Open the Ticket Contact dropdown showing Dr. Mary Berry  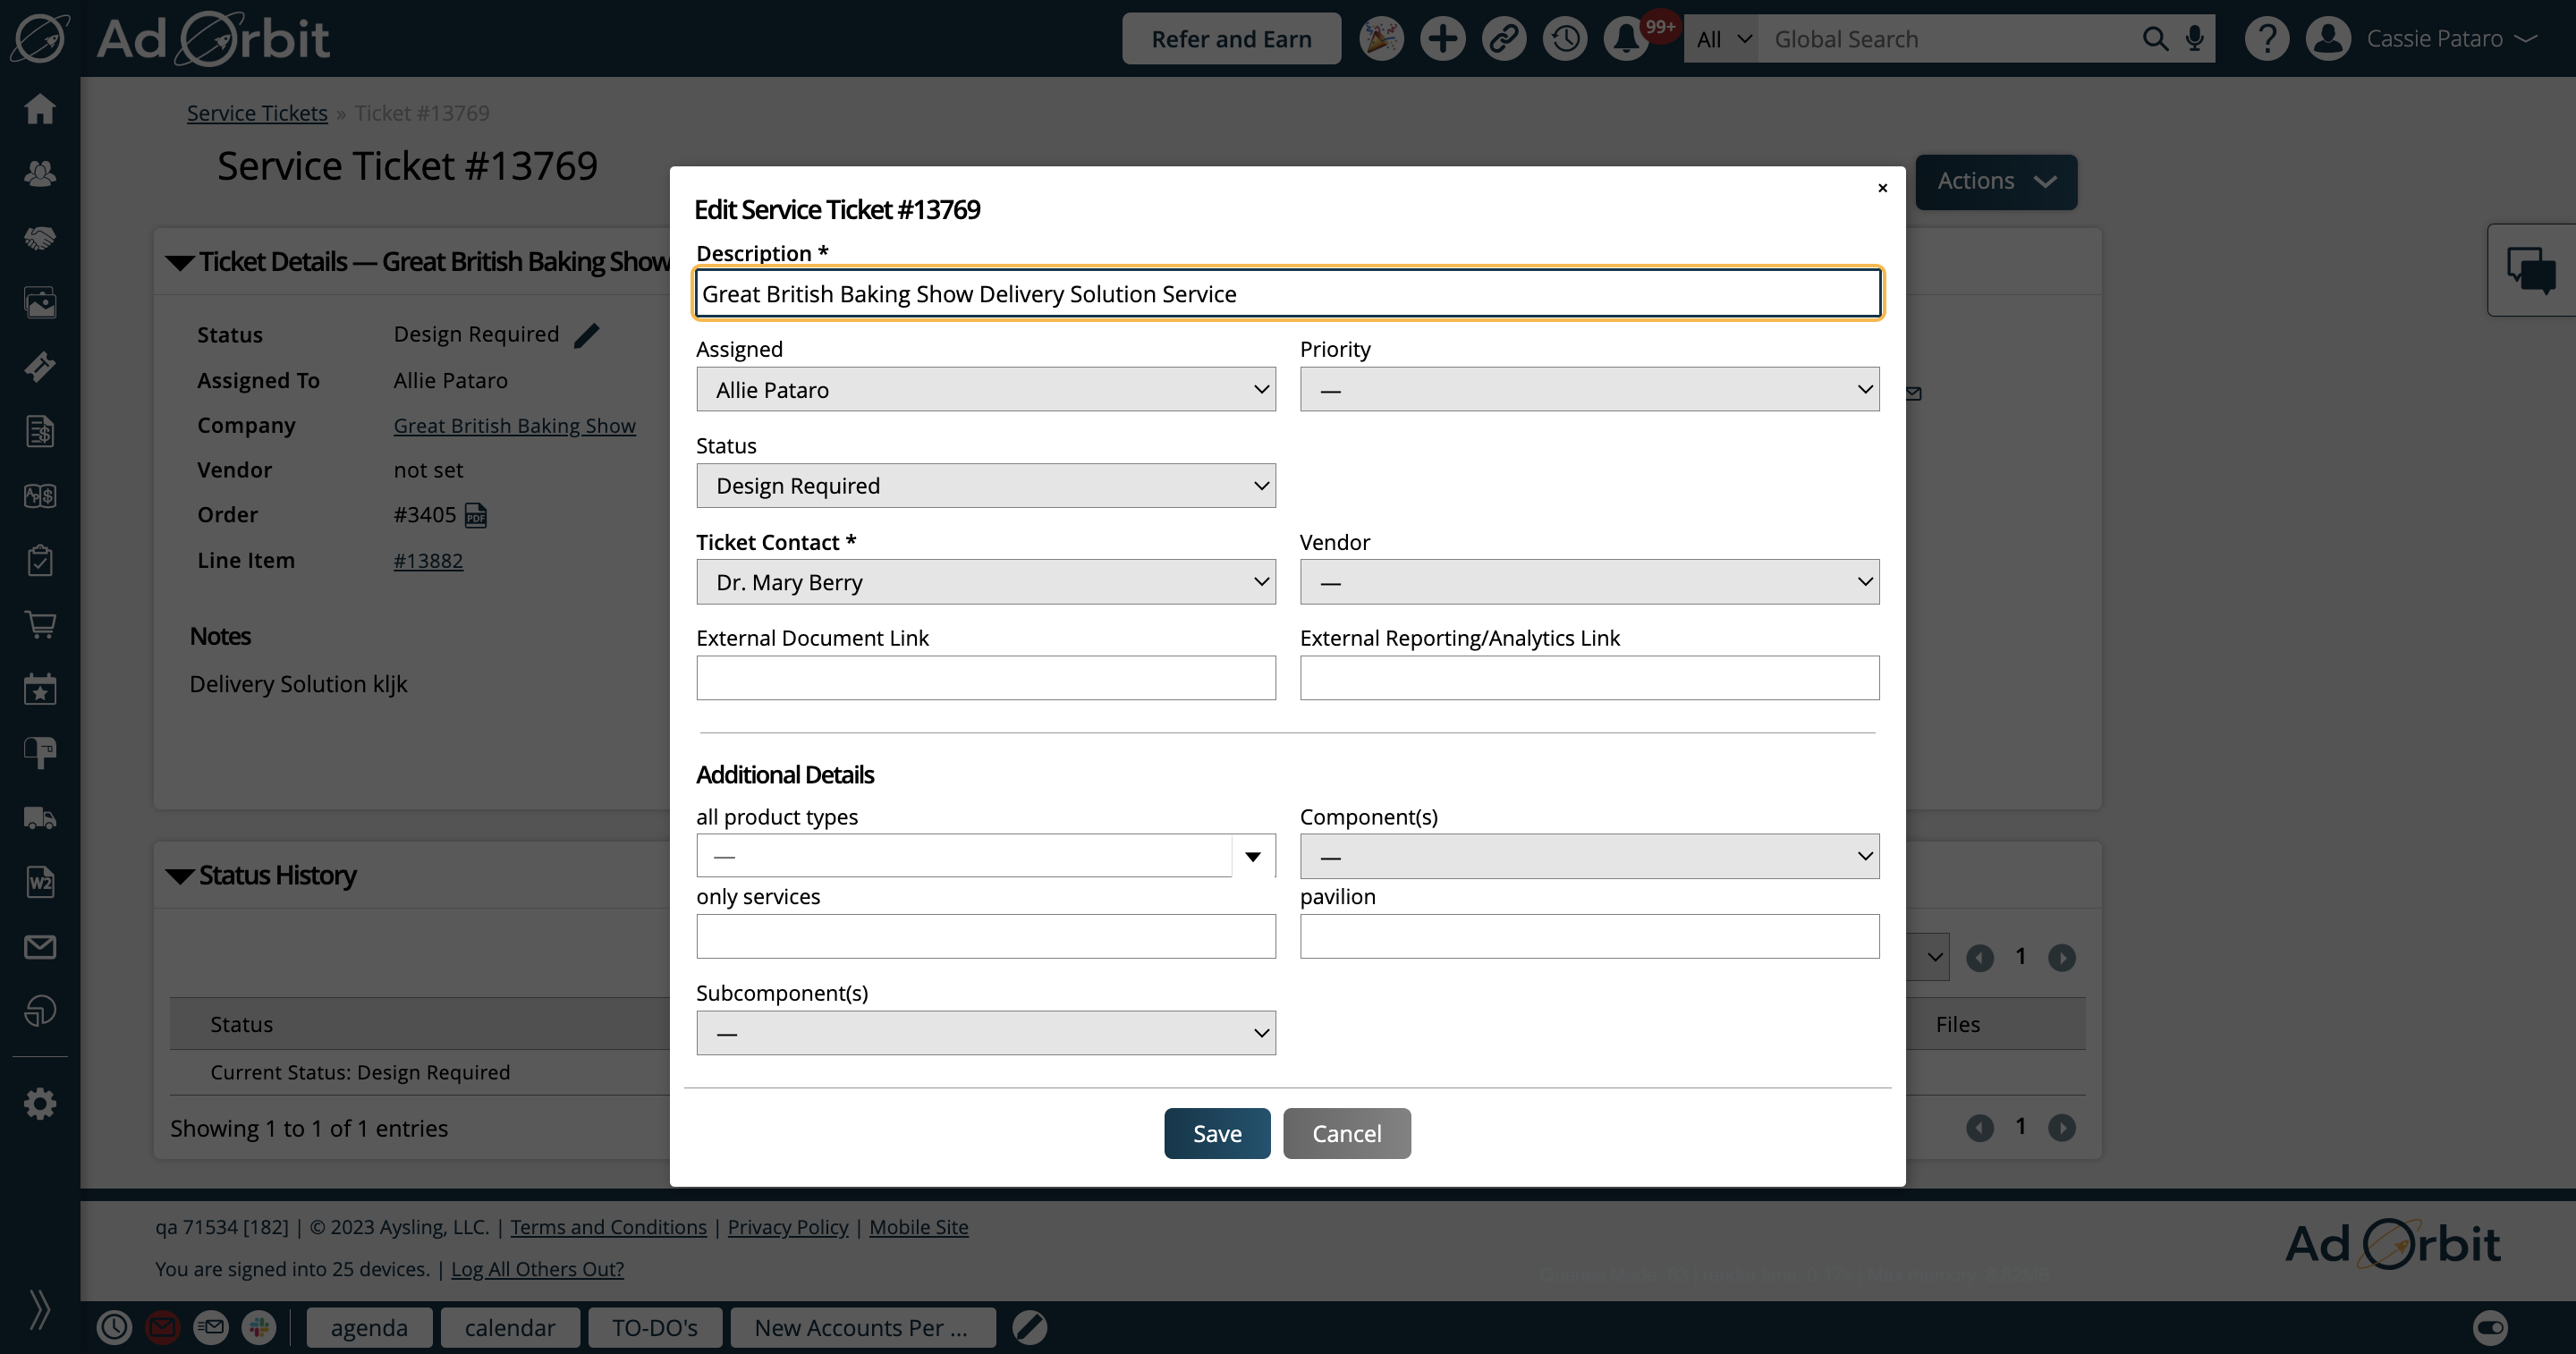pyautogui.click(x=985, y=582)
